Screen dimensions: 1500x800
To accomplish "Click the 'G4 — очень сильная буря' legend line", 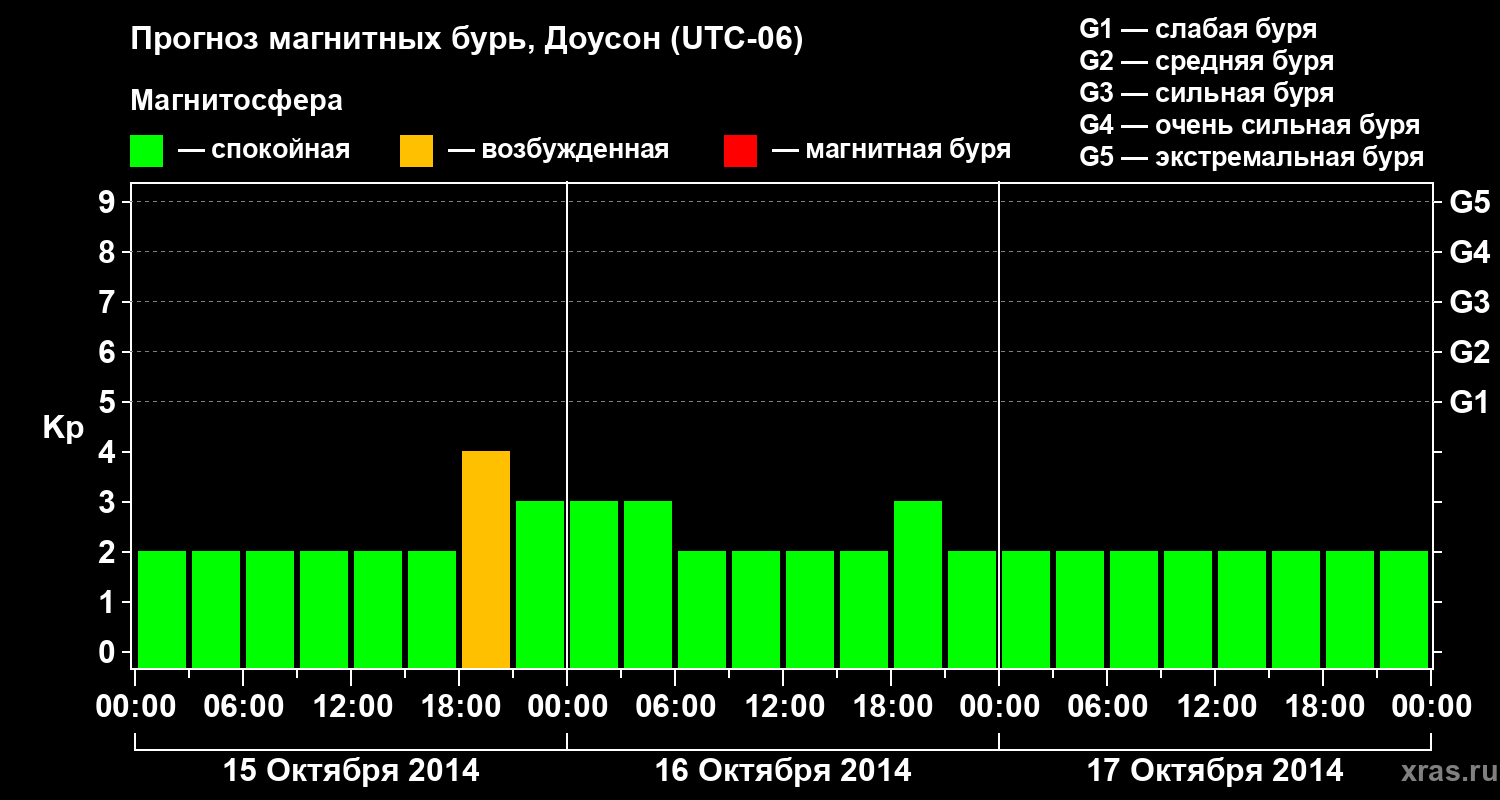I will click(x=1250, y=125).
